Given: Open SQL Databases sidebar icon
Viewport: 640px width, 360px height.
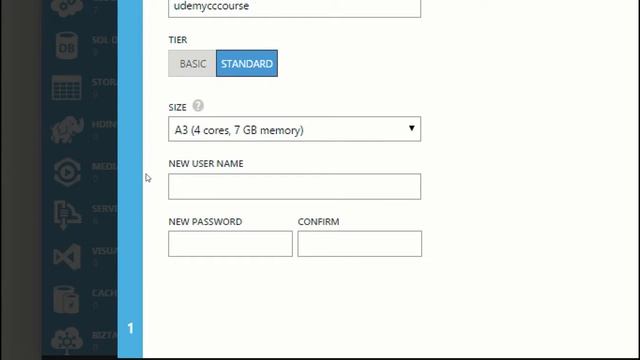Looking at the screenshot, I should pyautogui.click(x=67, y=46).
